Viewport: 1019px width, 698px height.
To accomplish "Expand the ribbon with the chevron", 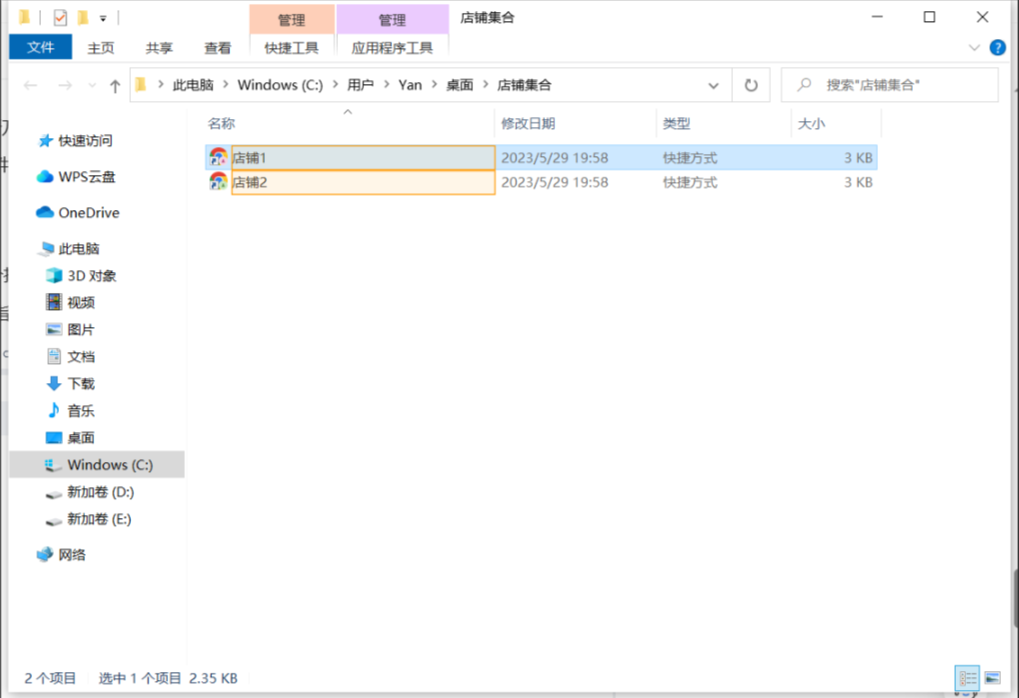I will pyautogui.click(x=974, y=47).
